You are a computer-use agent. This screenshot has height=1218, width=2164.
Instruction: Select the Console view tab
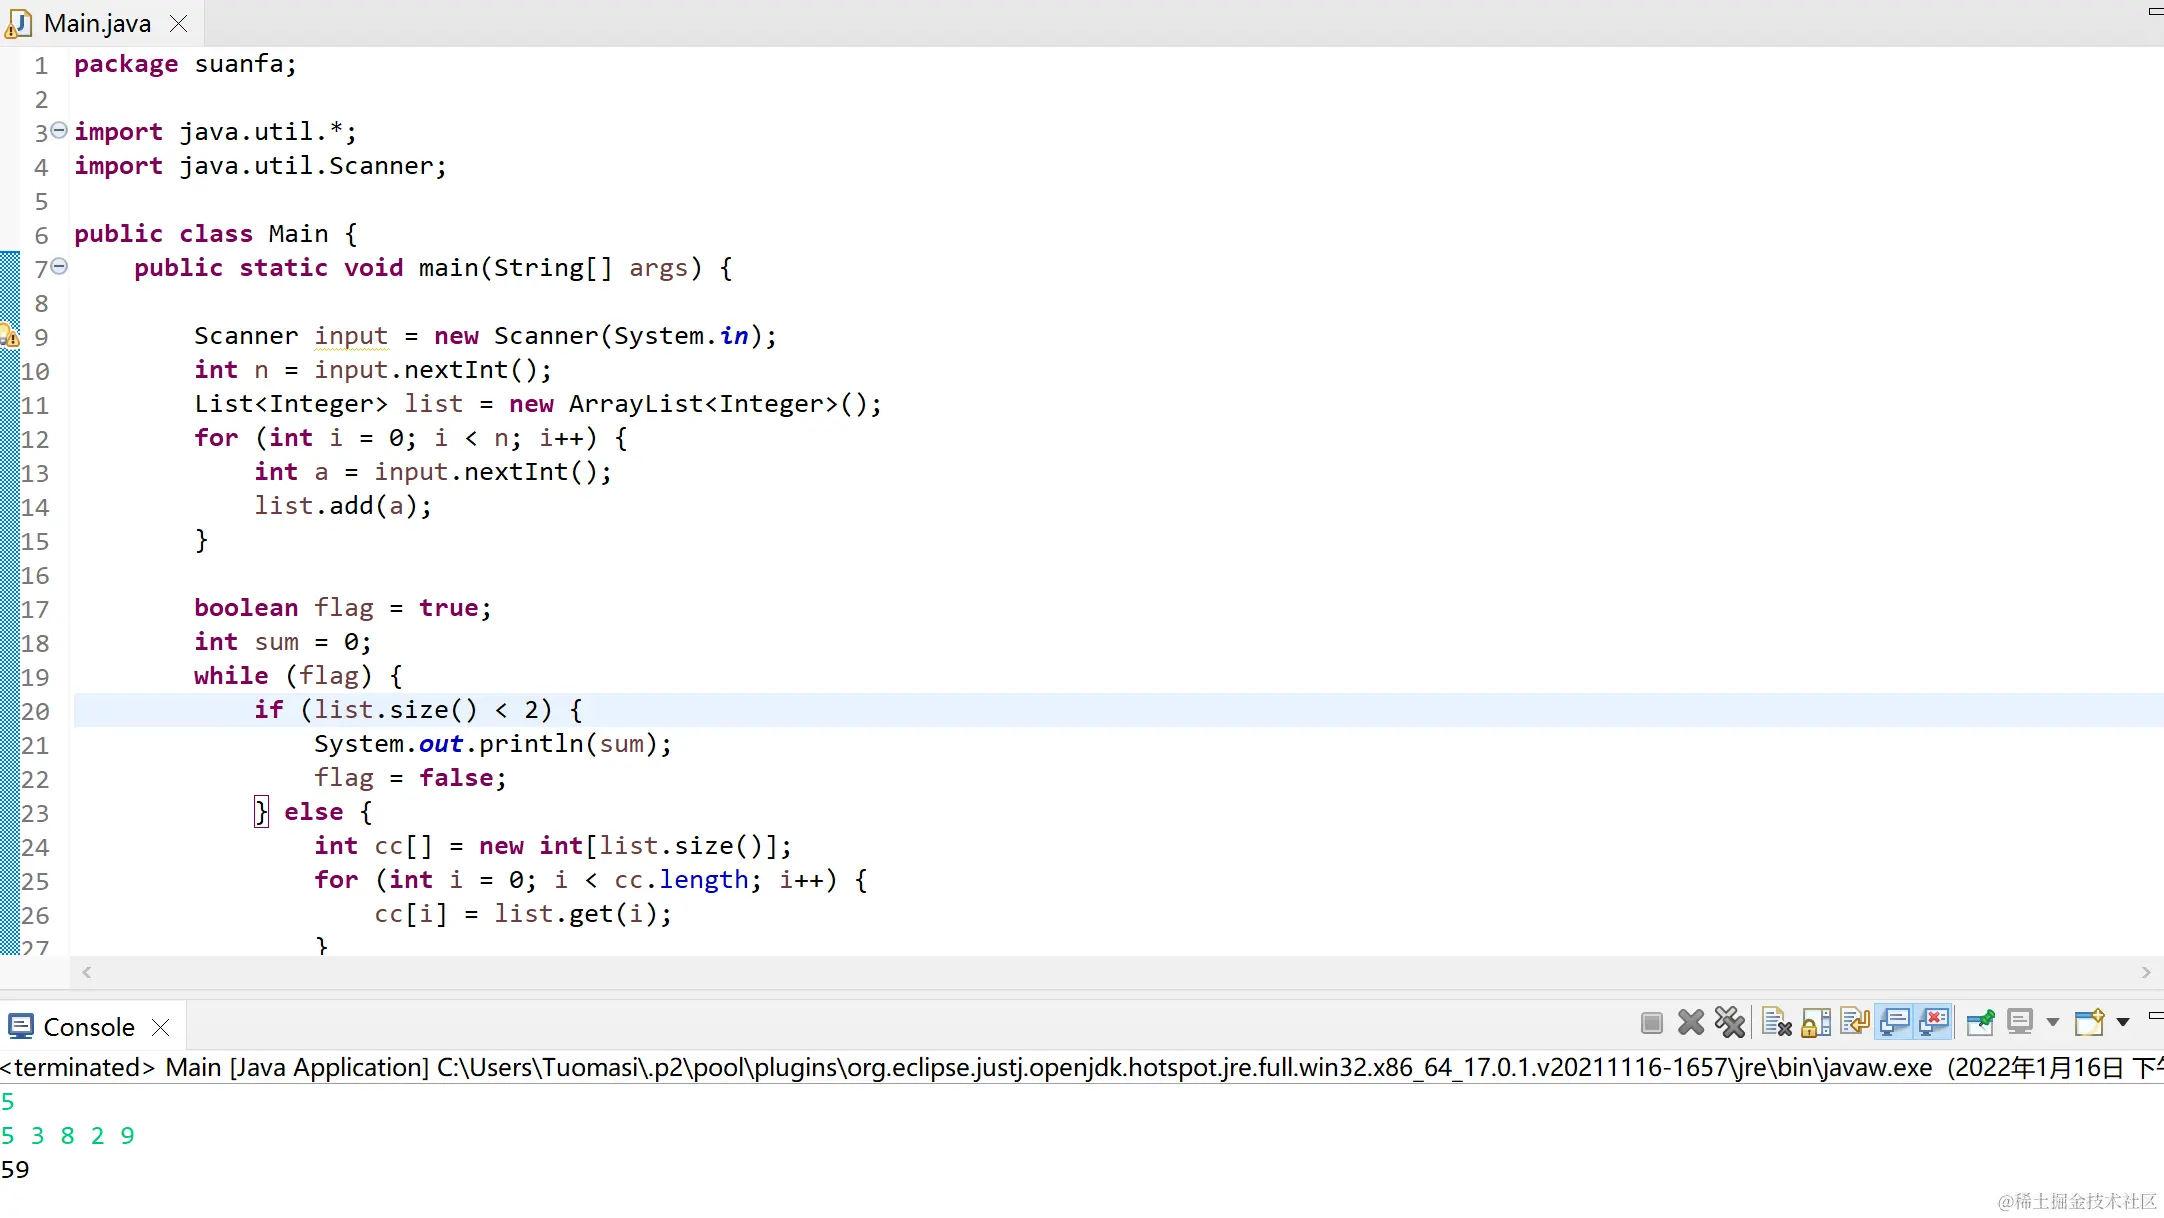coord(88,1027)
